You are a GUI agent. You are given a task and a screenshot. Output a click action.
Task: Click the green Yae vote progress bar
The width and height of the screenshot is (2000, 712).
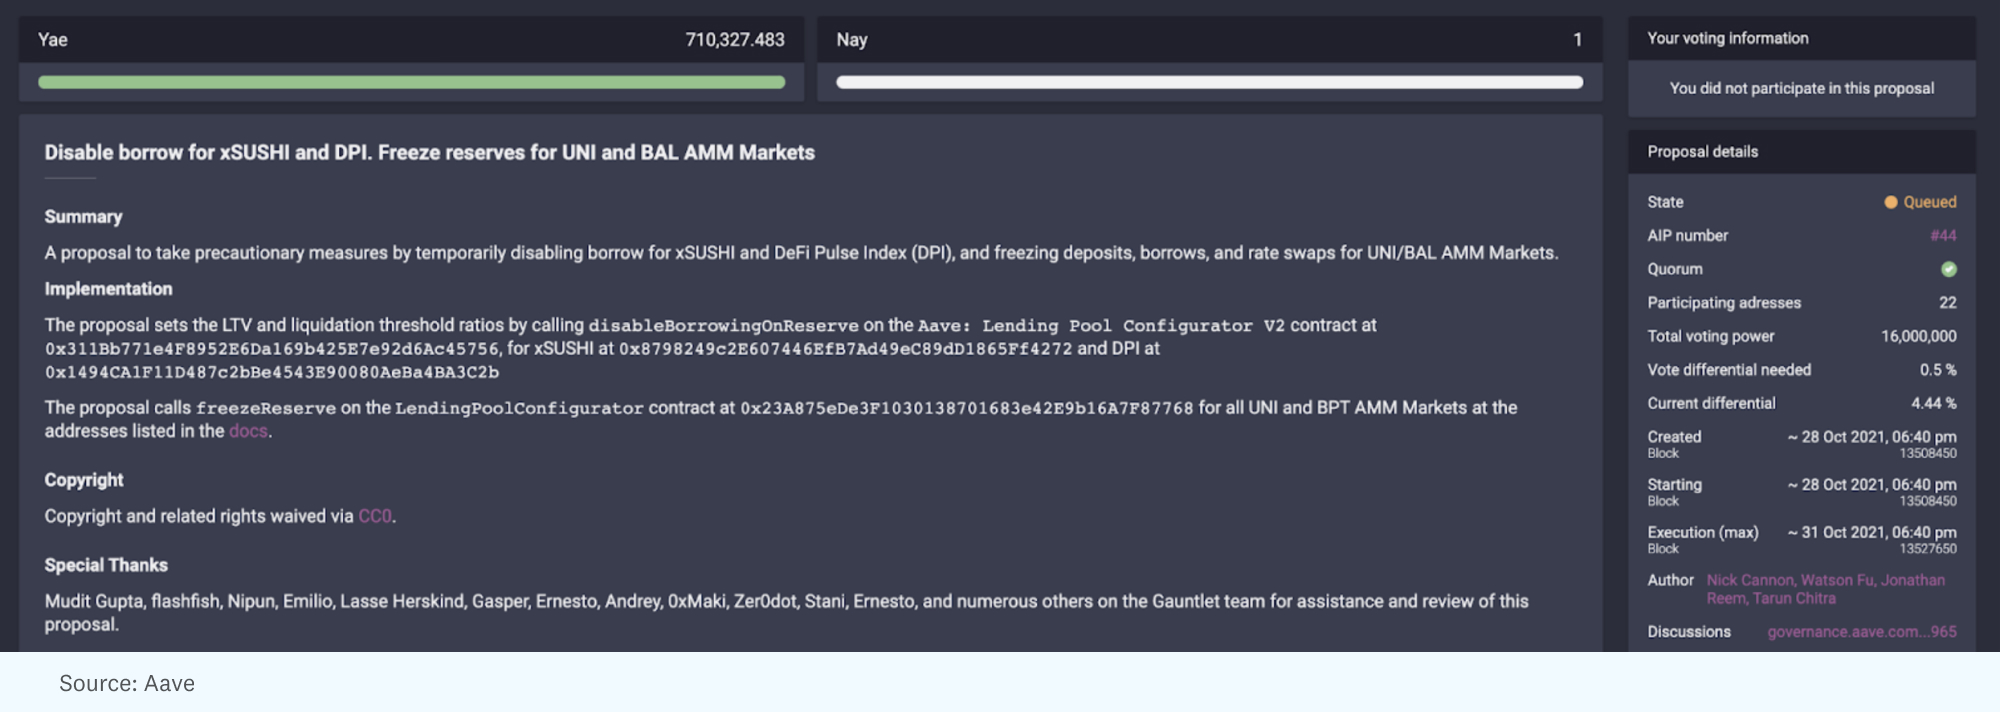[x=411, y=82]
